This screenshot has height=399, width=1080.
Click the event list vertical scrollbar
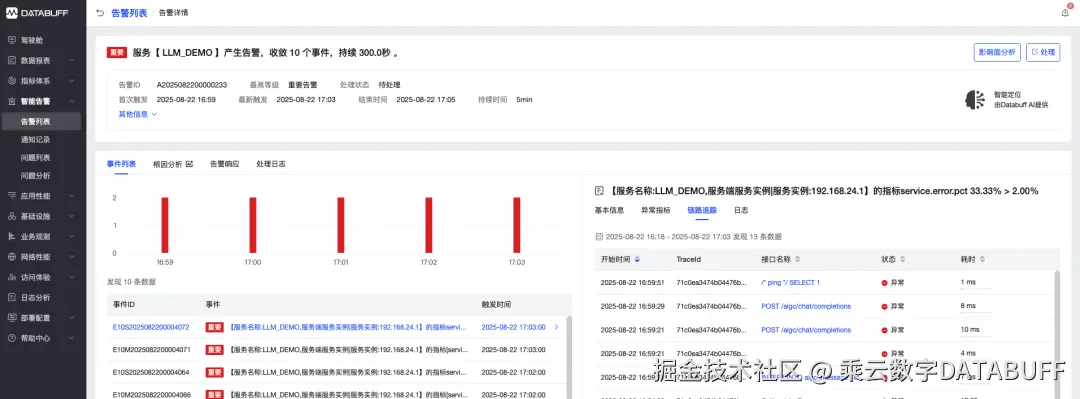[x=568, y=357]
